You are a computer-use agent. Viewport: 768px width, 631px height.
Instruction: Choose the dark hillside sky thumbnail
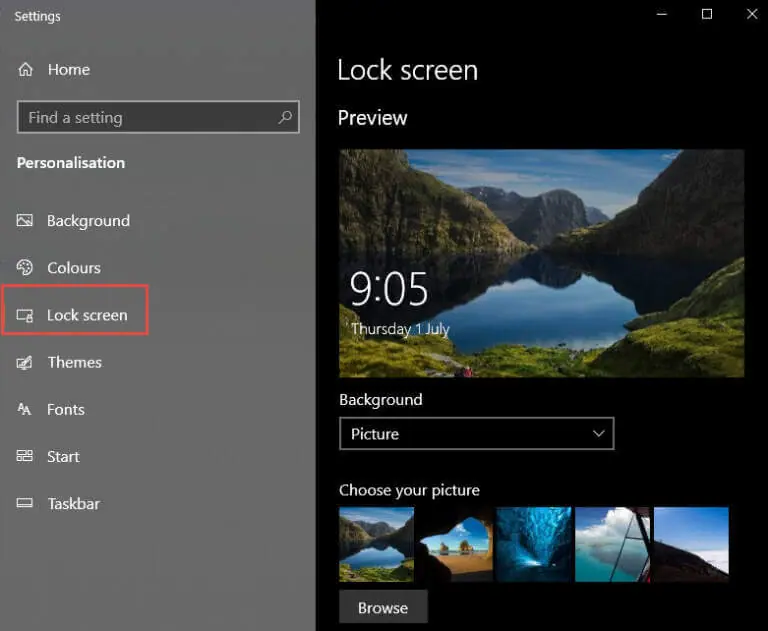click(691, 544)
